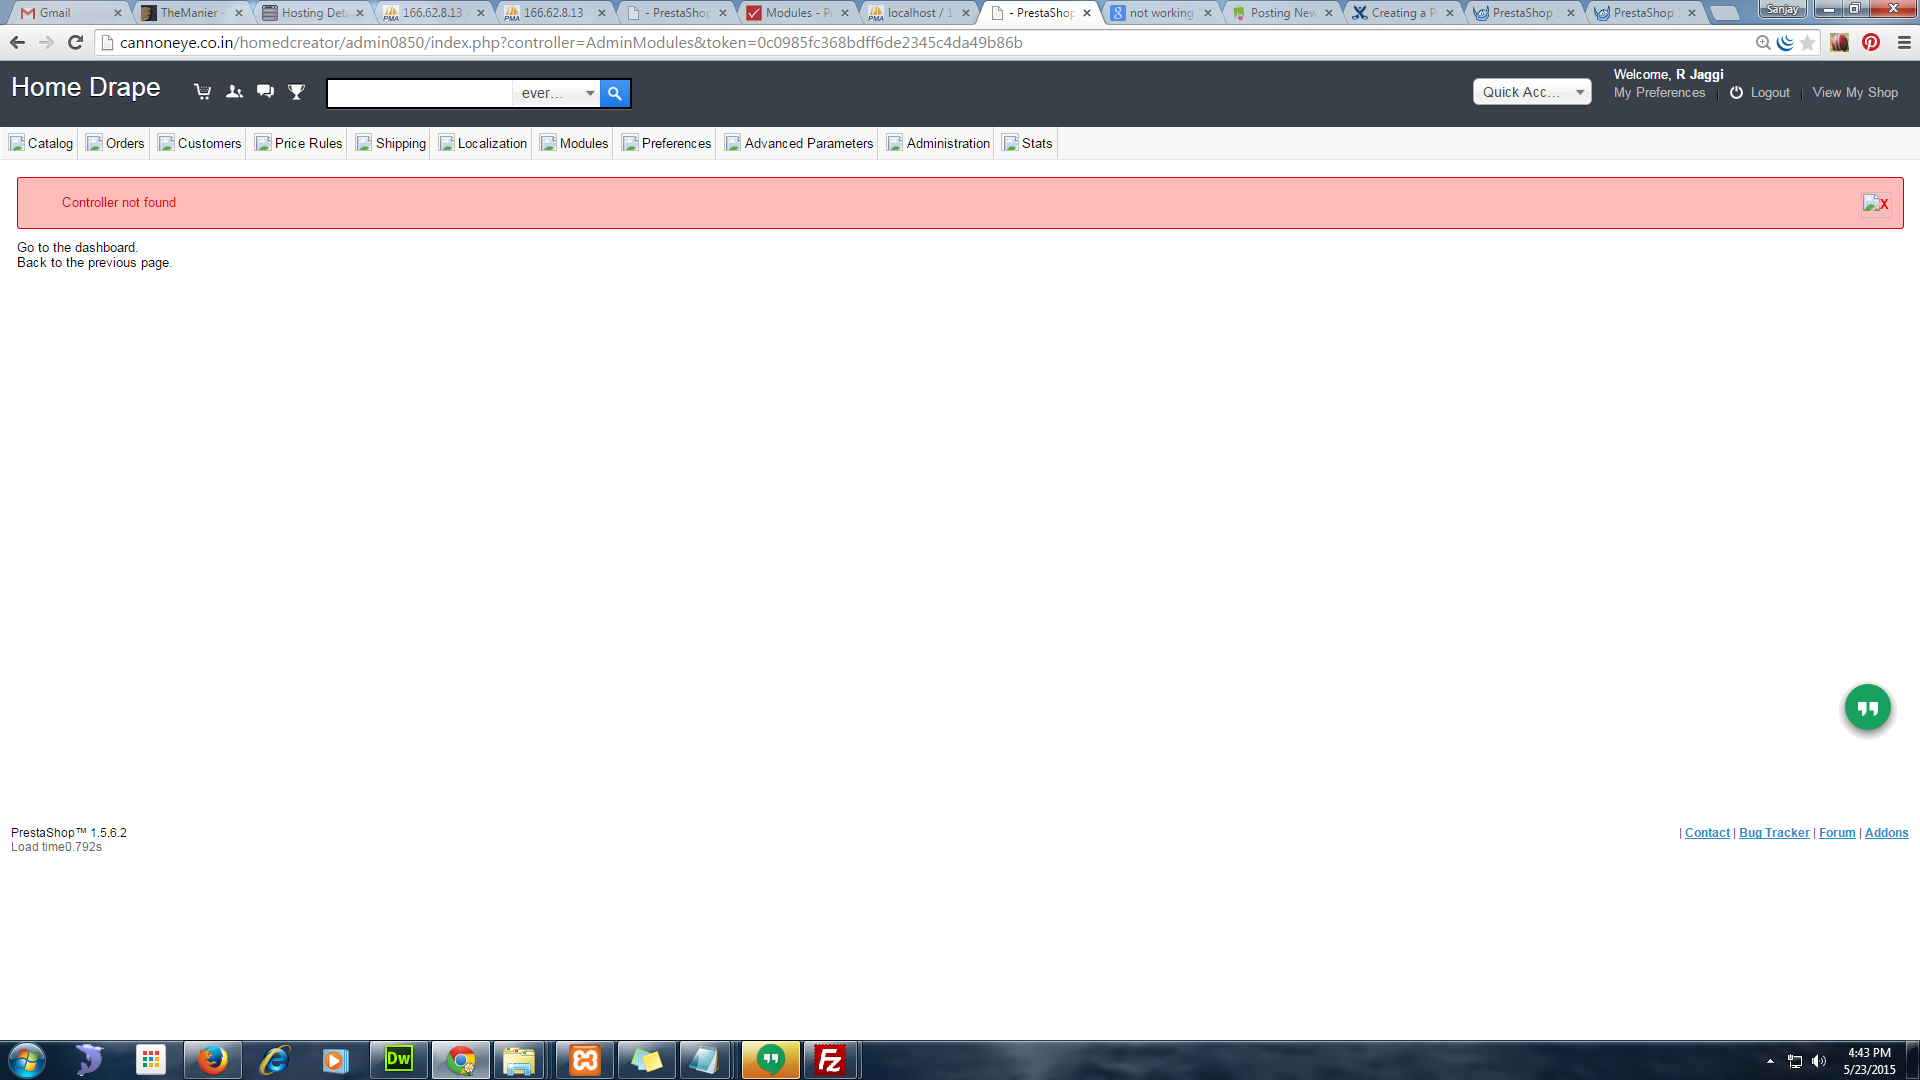1920x1080 pixels.
Task: Click the Bug Tracker footer link
Action: point(1773,833)
